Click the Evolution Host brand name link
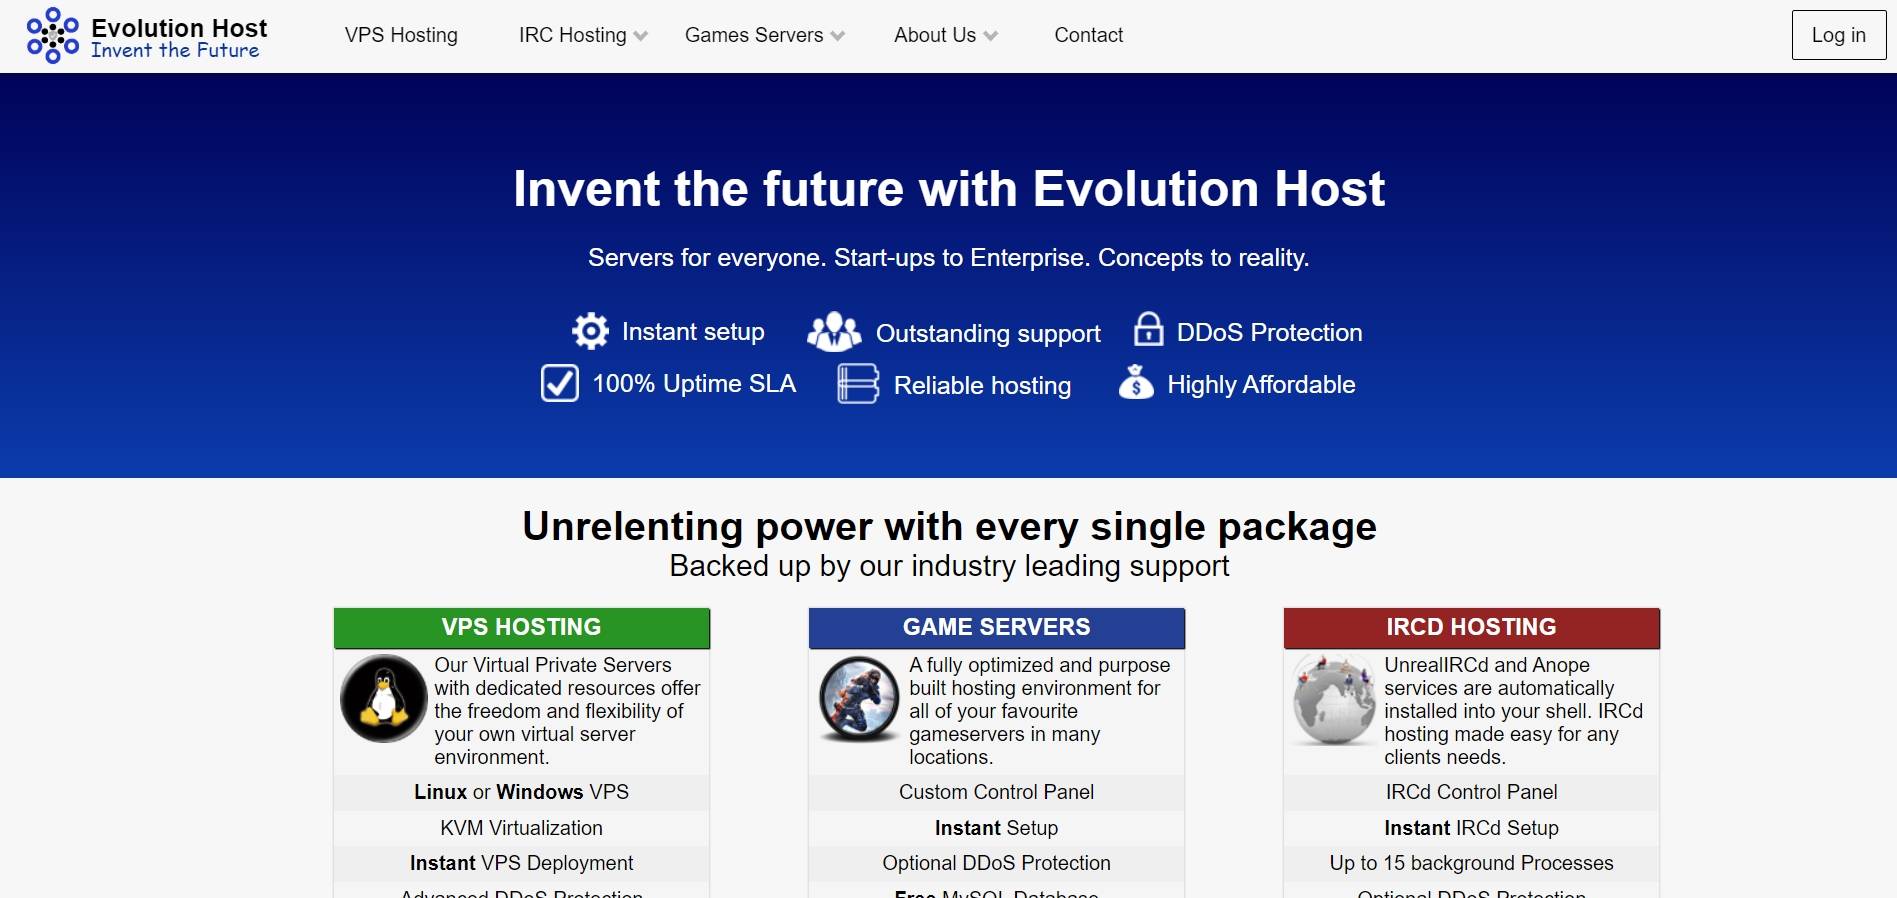Image resolution: width=1897 pixels, height=898 pixels. [179, 27]
